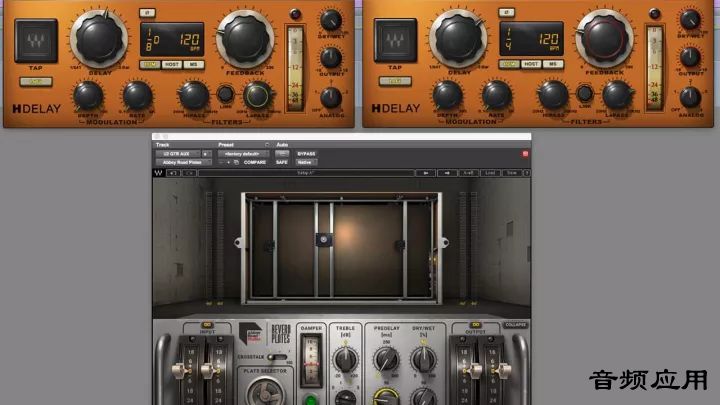Open the help question mark in WaveSystem toolbar

click(527, 173)
